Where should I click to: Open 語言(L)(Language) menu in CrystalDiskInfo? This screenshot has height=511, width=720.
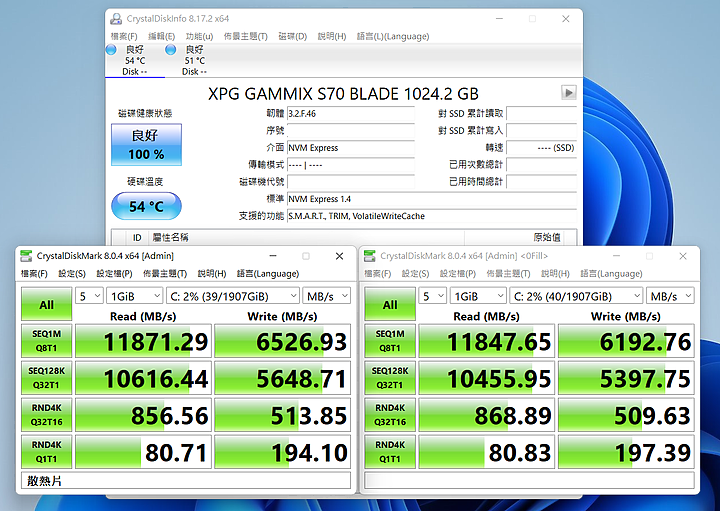(x=393, y=36)
